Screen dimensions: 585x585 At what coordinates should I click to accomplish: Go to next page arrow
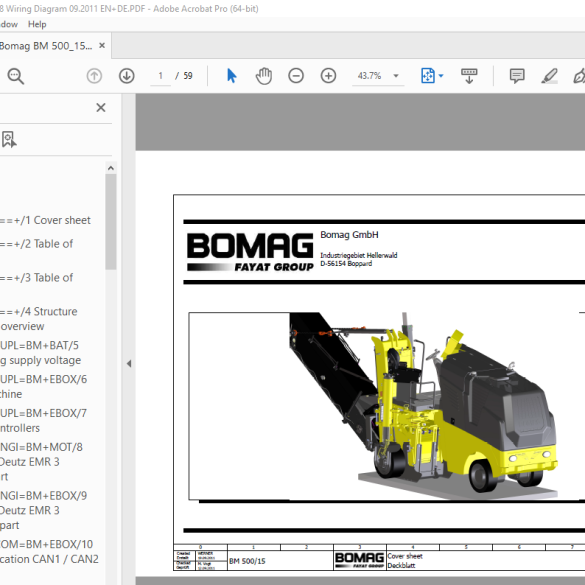click(x=127, y=76)
